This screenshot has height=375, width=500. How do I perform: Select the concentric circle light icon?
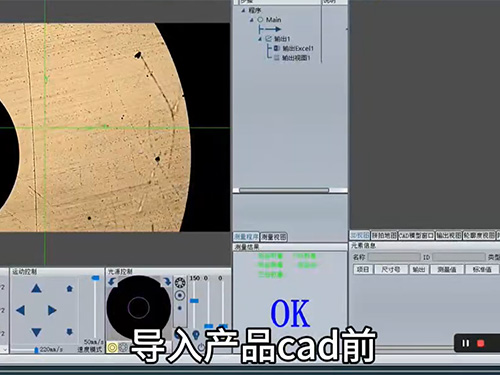pos(180,295)
